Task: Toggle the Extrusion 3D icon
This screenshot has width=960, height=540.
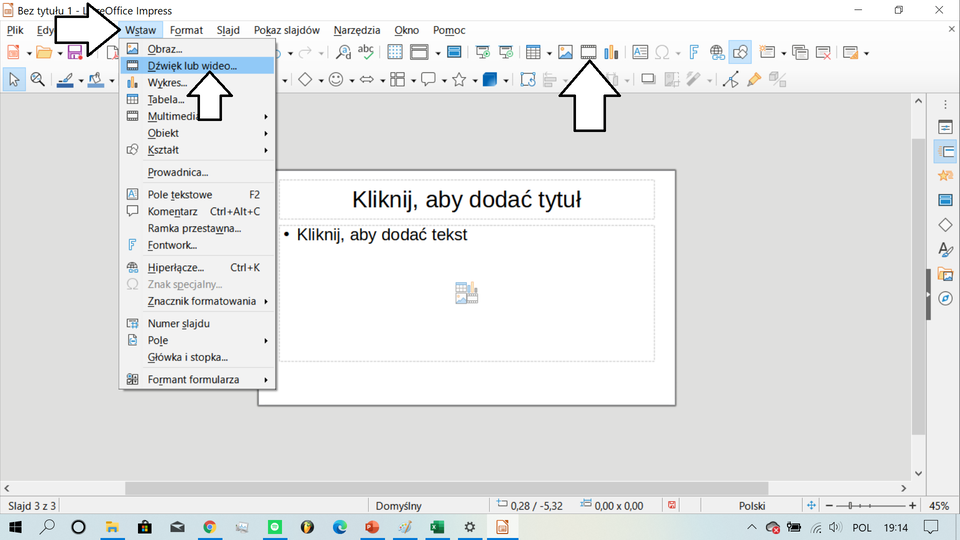Action: [x=778, y=80]
